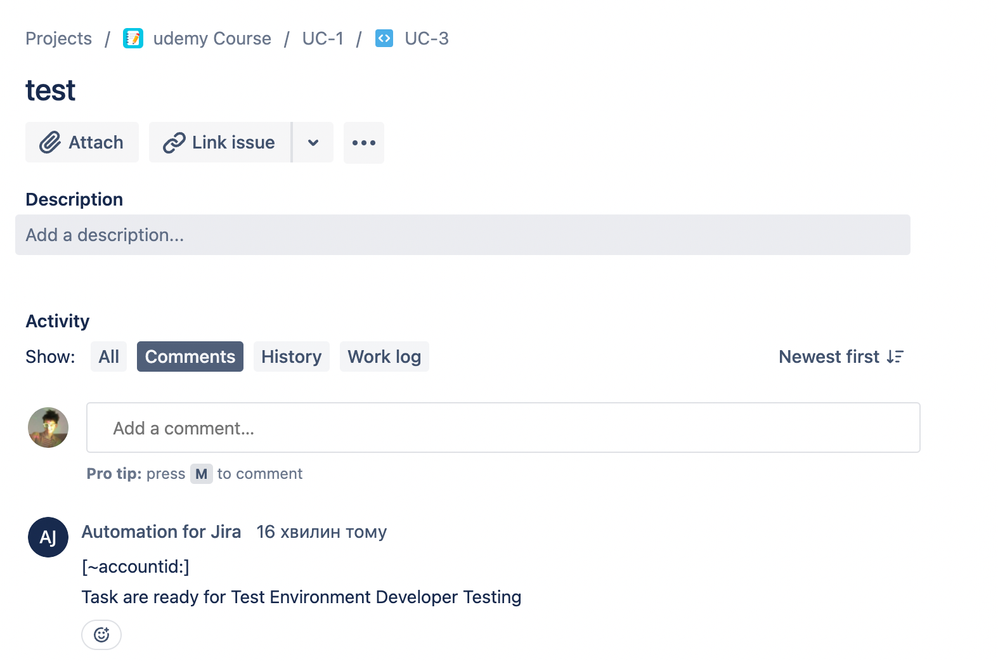Go to Projects breadcrumb link
998x661 pixels.
coord(59,38)
